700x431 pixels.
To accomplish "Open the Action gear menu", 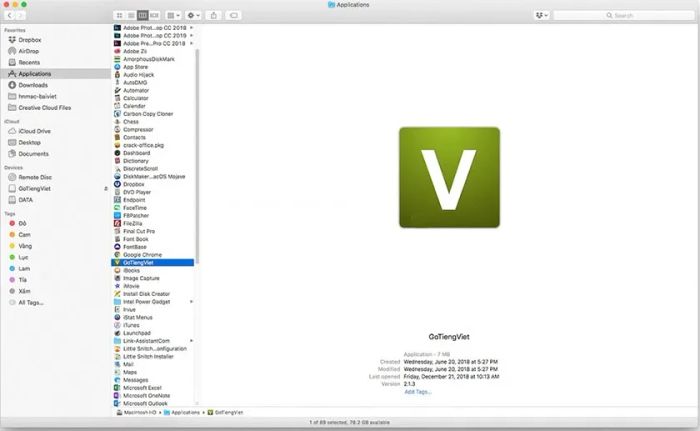I will pyautogui.click(x=193, y=15).
